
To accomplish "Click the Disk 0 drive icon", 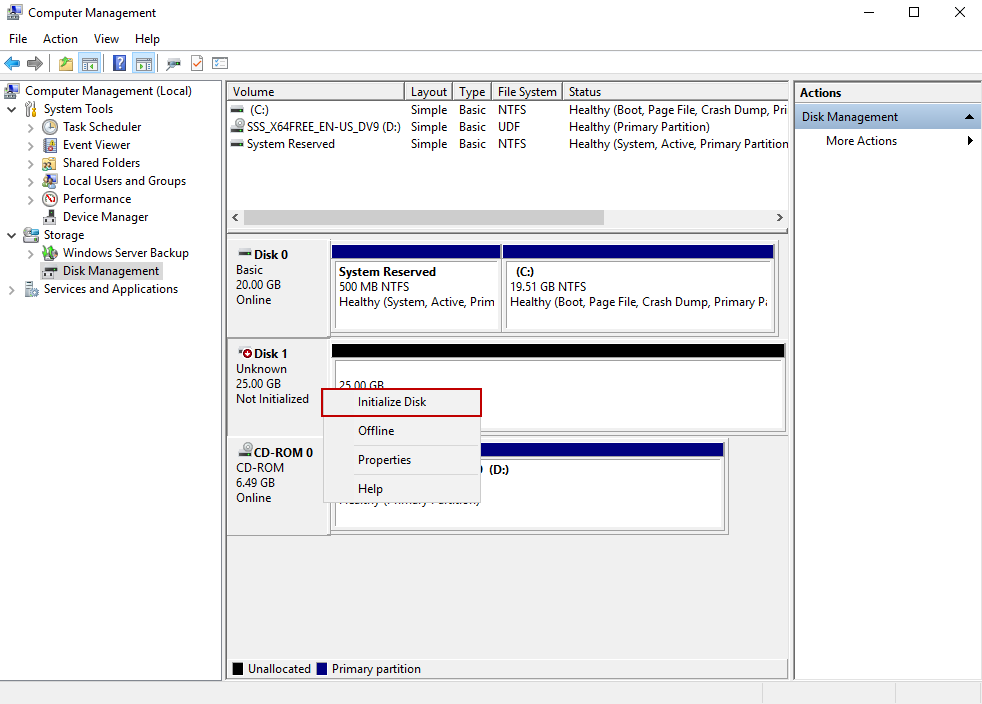I will [245, 253].
